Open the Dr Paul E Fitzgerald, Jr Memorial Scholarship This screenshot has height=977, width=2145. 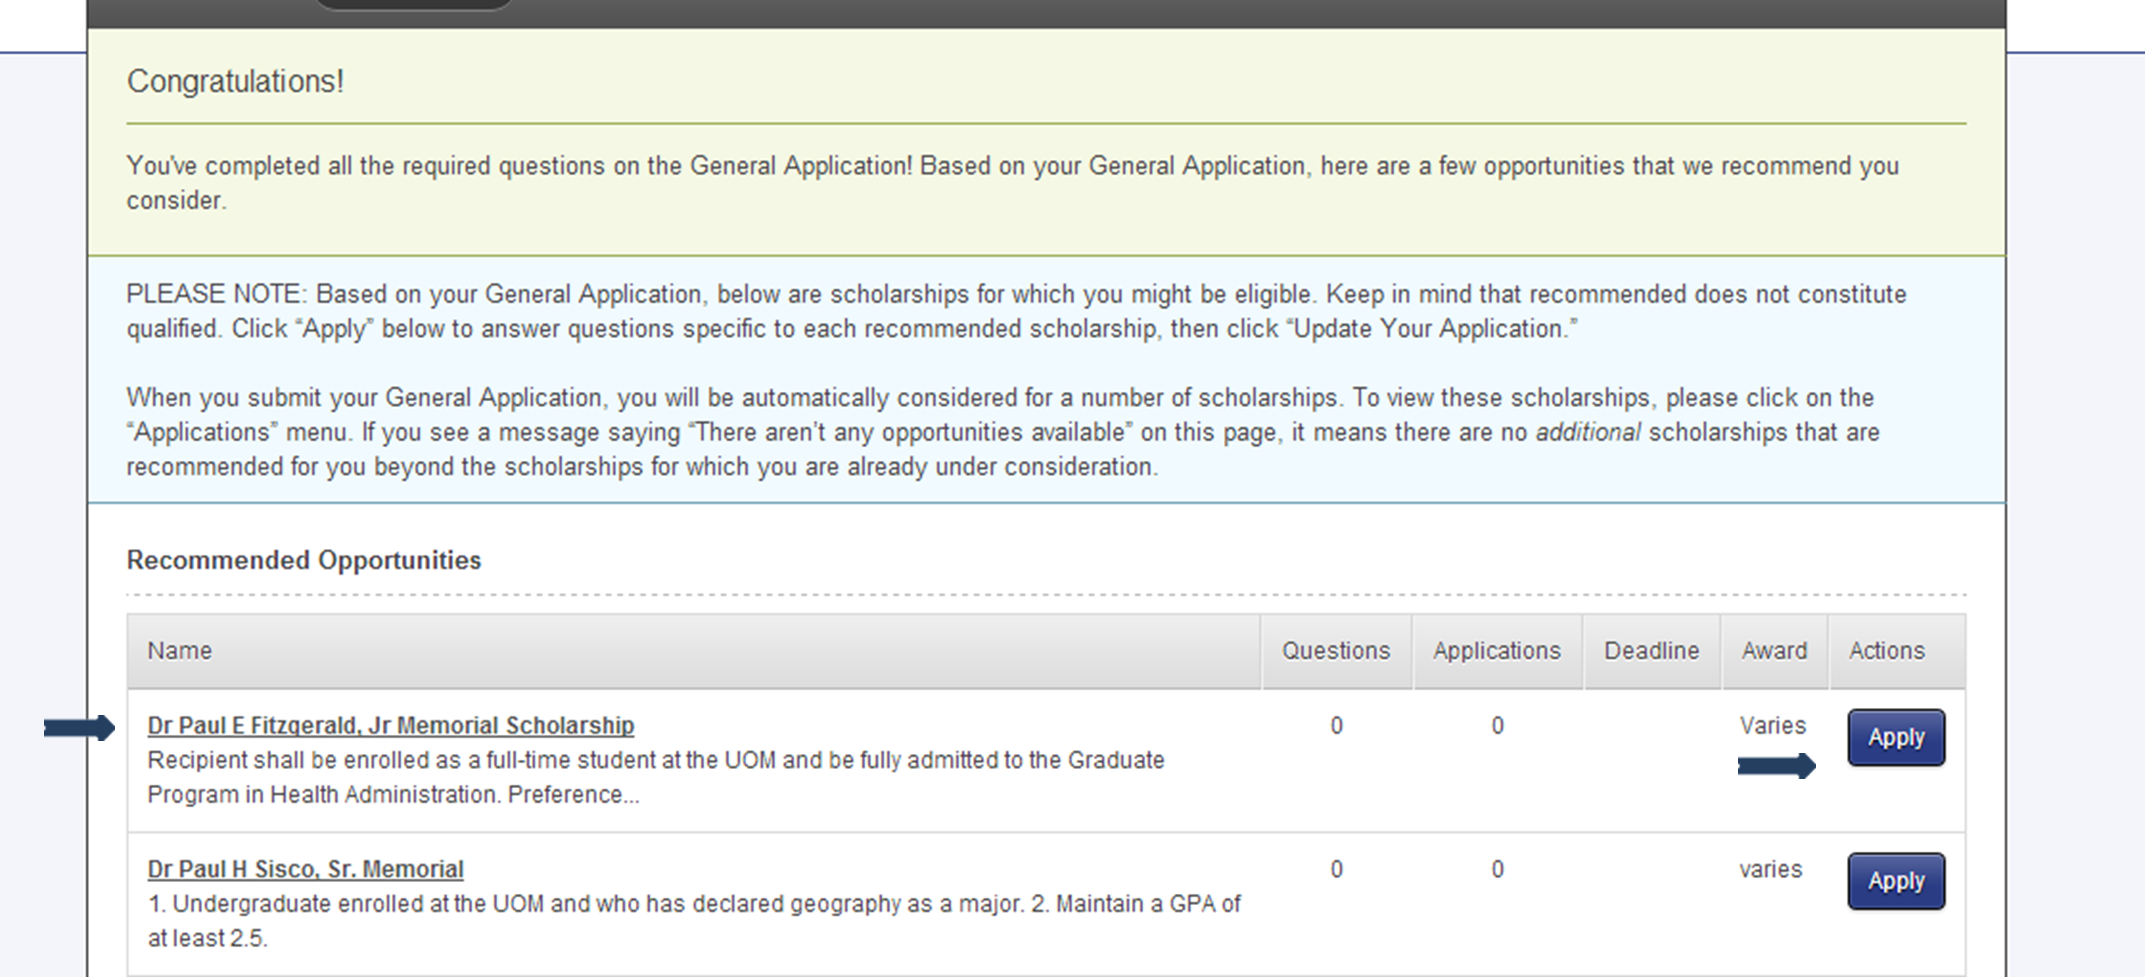click(x=390, y=725)
